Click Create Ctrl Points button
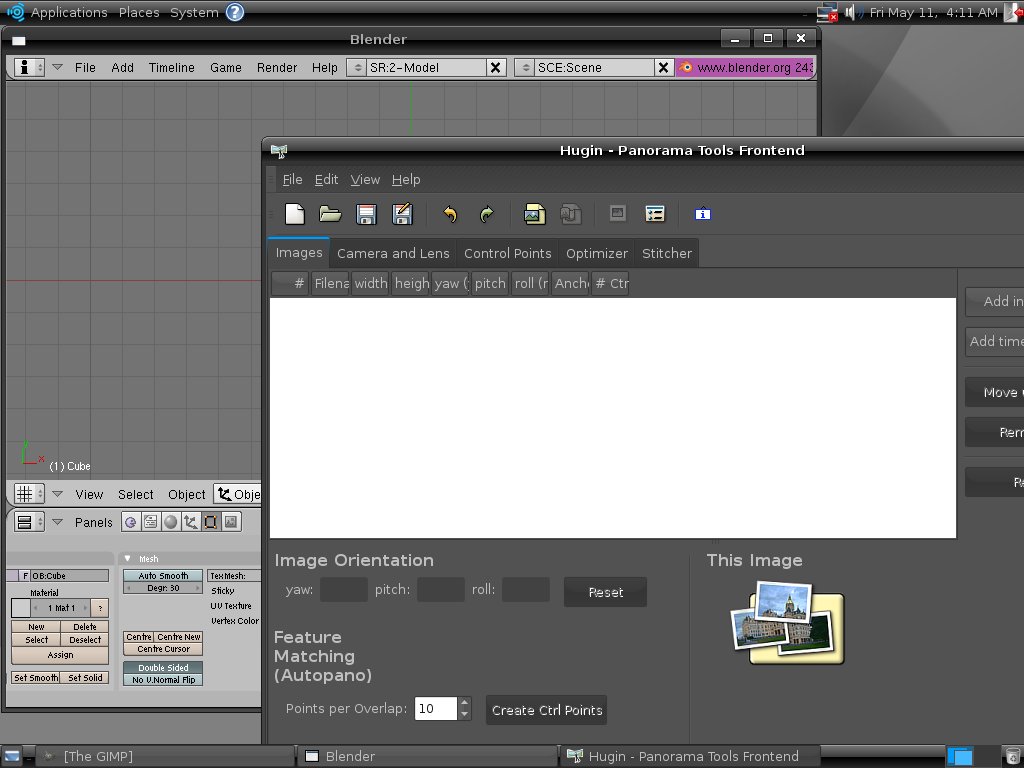 547,710
